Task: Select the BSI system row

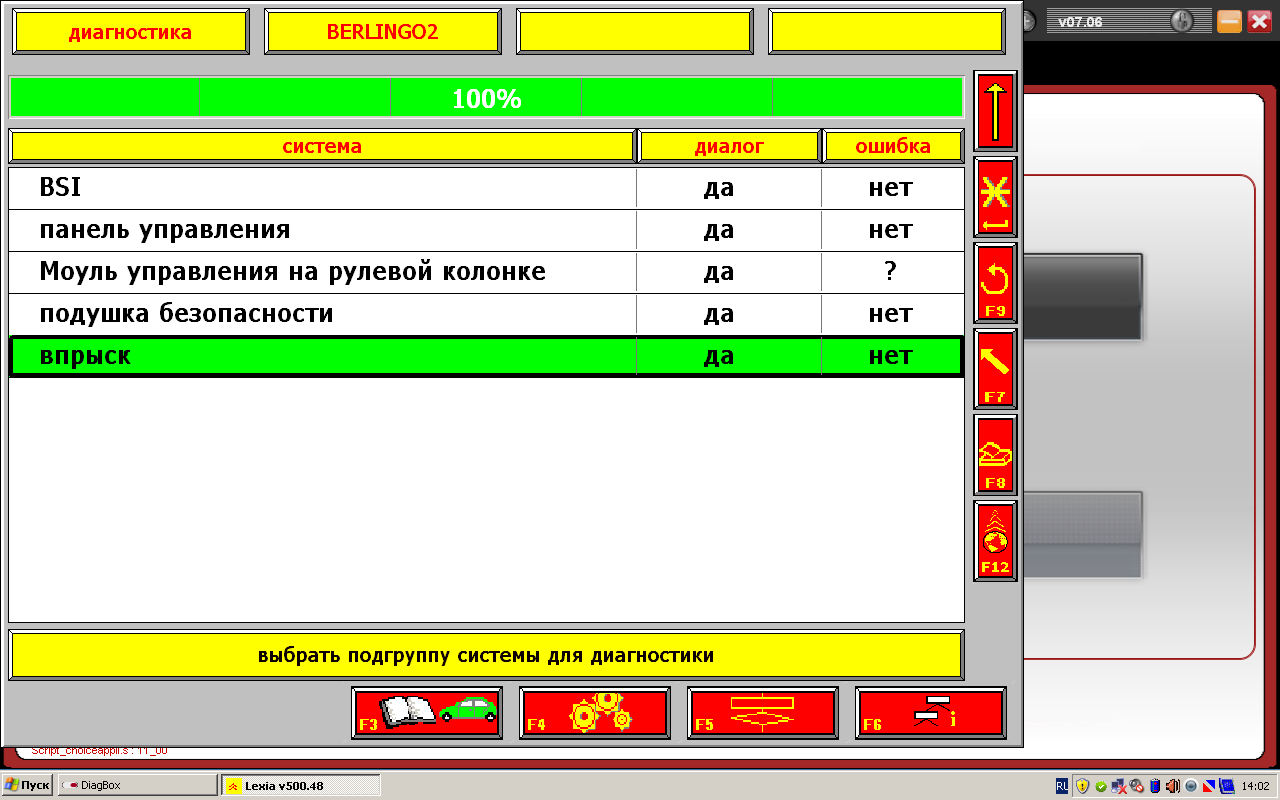Action: coord(322,188)
